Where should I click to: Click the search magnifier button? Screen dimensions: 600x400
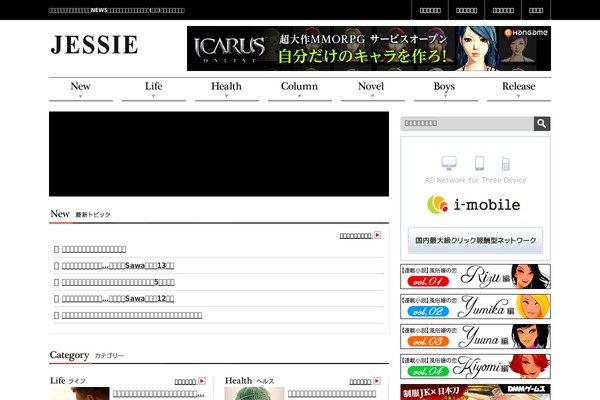(x=542, y=123)
